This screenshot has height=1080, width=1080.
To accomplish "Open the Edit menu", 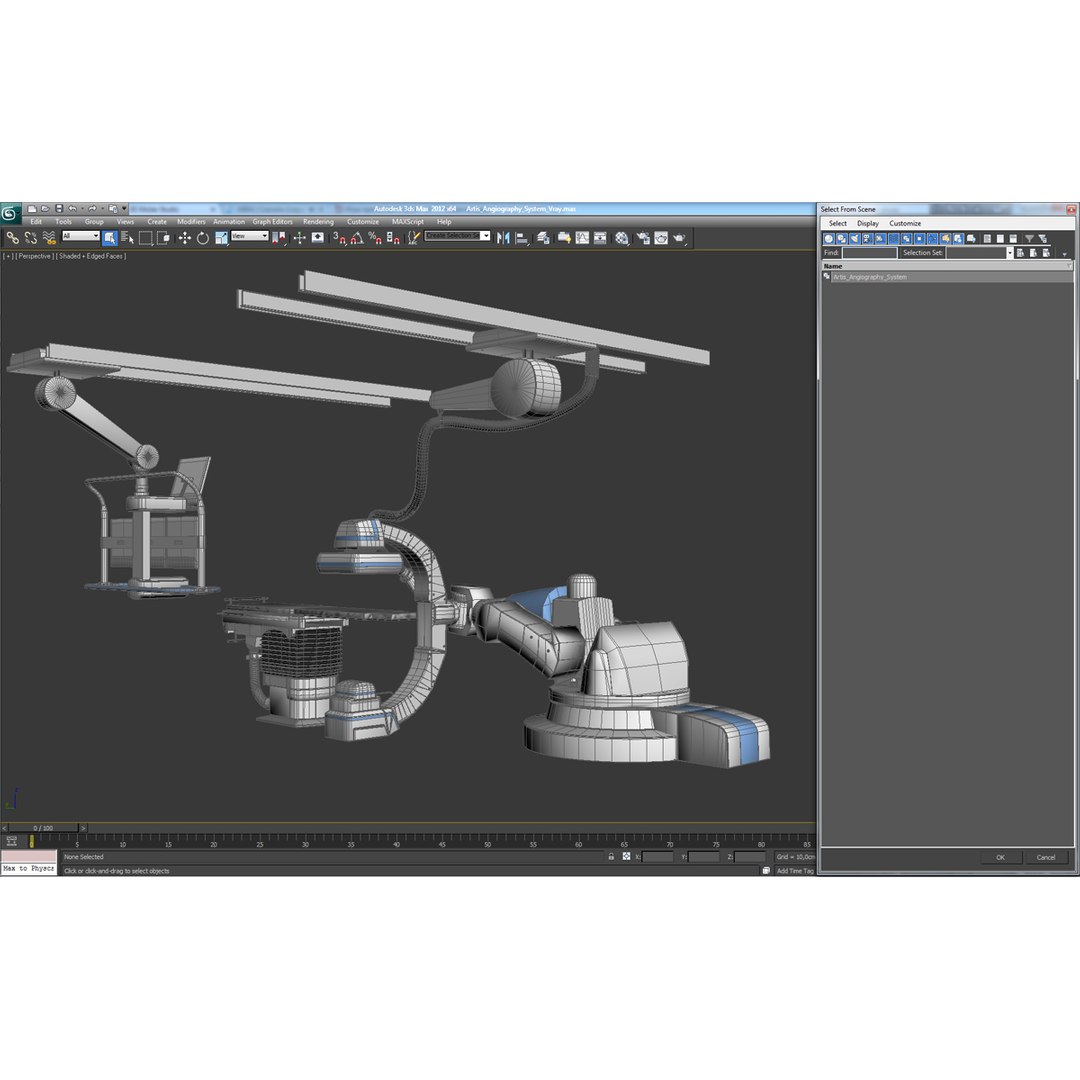I will click(36, 222).
